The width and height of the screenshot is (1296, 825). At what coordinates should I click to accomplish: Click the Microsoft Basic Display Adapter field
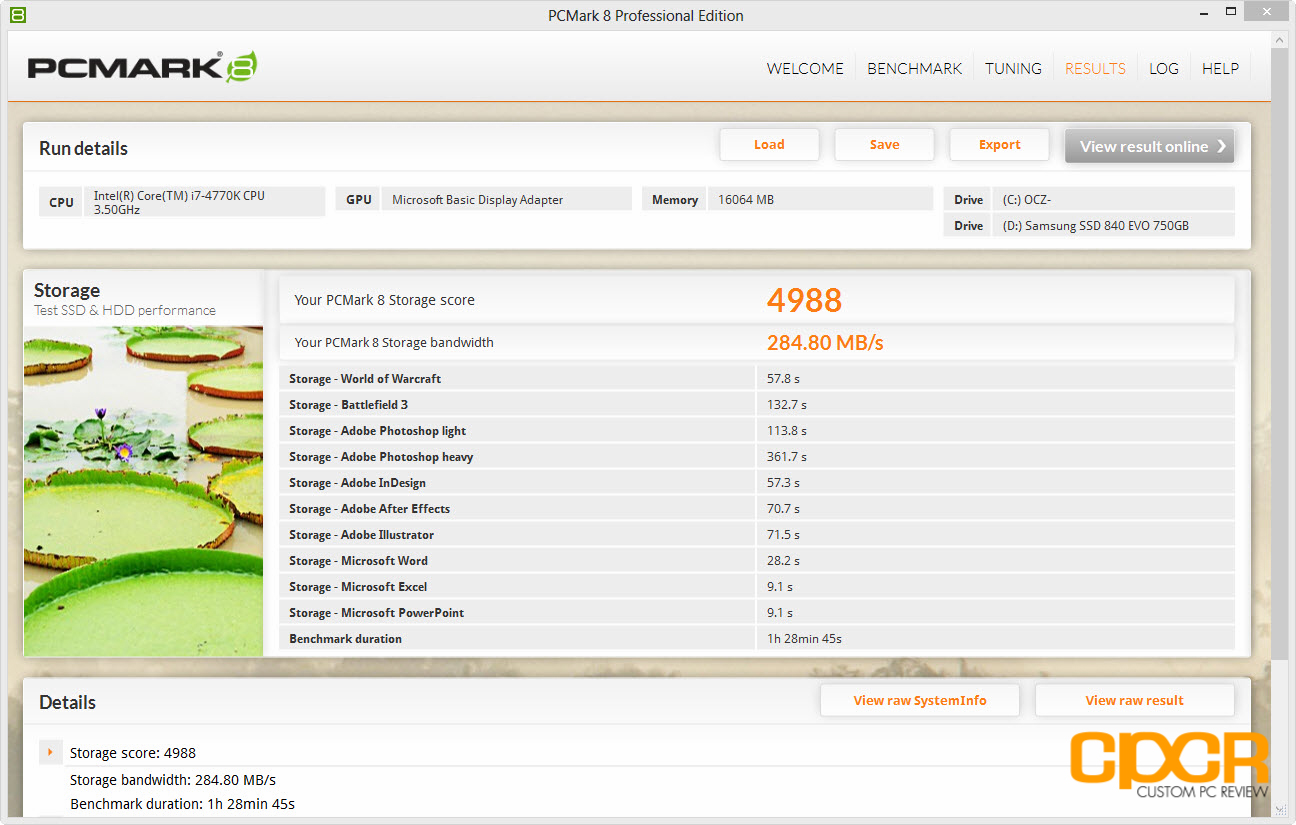tap(506, 200)
